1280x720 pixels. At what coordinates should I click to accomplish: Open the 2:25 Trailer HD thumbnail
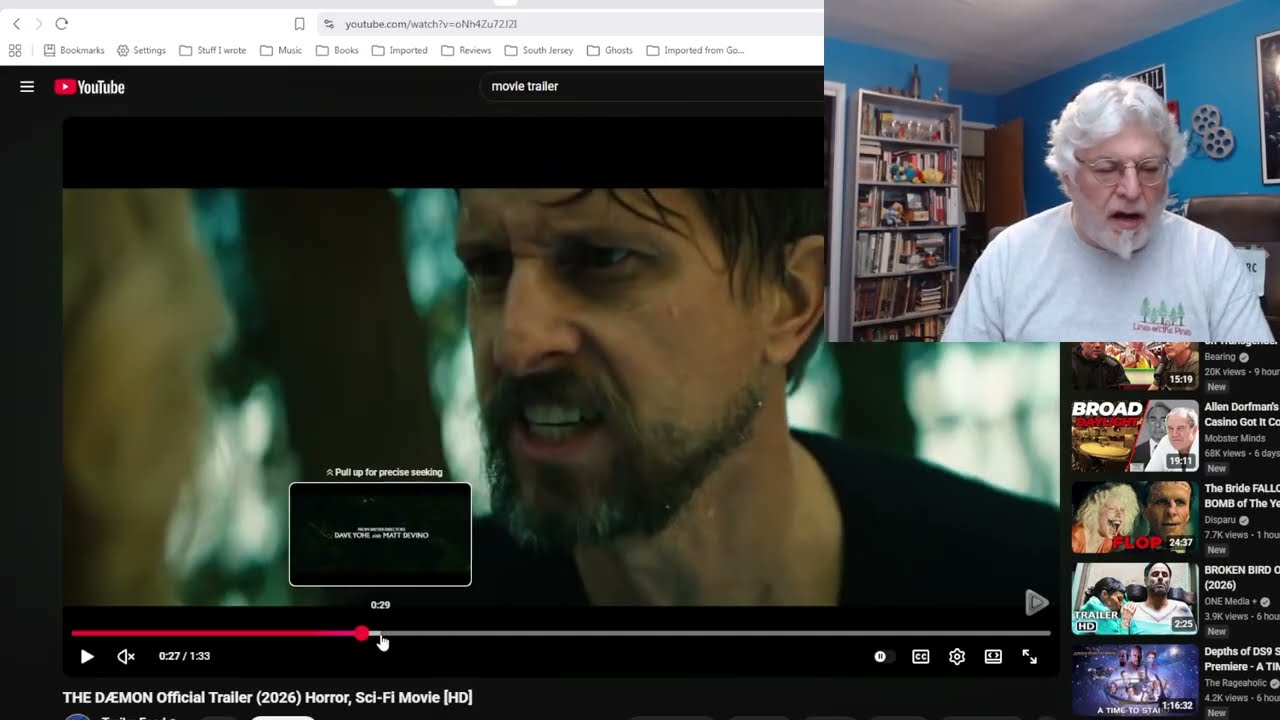[1135, 599]
